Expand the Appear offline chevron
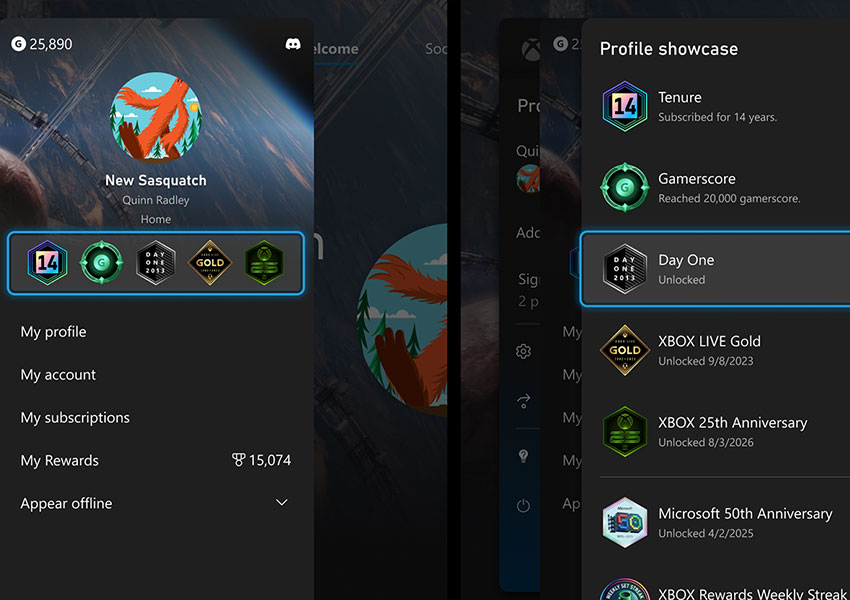 click(282, 502)
